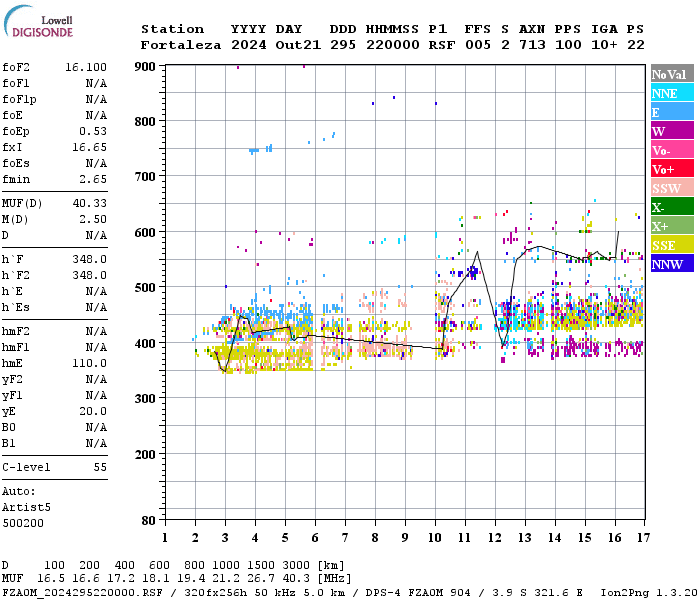Image resolution: width=700 pixels, height=600 pixels.
Task: Click the year 2024 in header
Action: 249,45
